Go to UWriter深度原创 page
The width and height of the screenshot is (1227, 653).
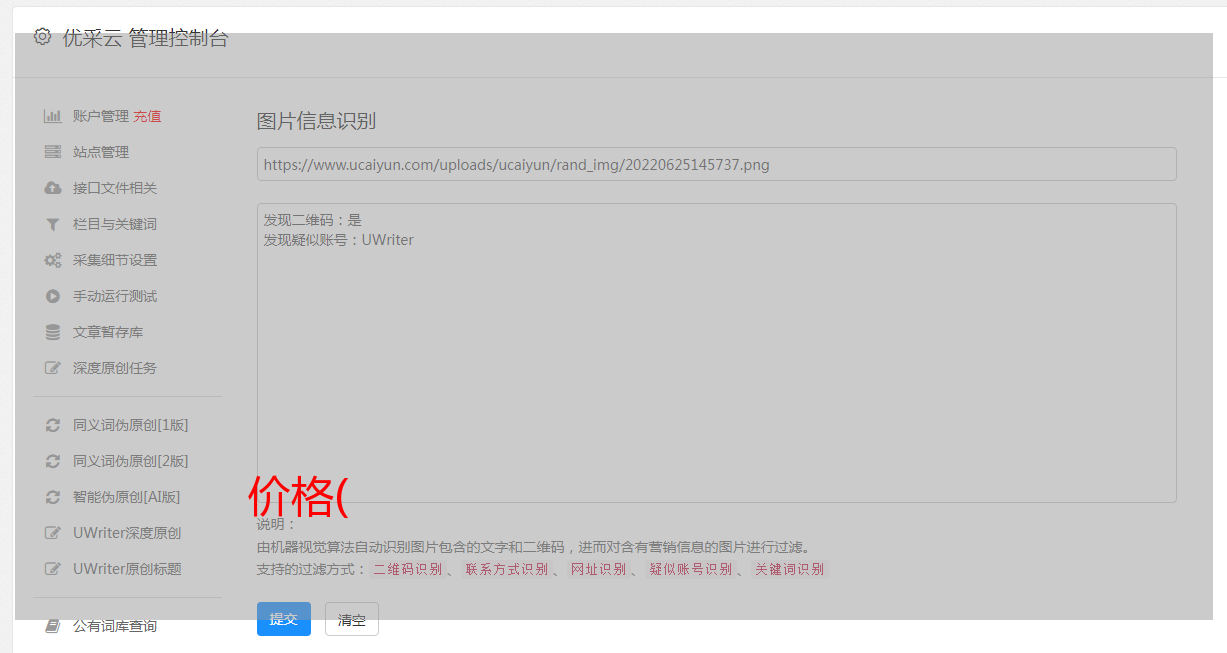pyautogui.click(x=127, y=533)
